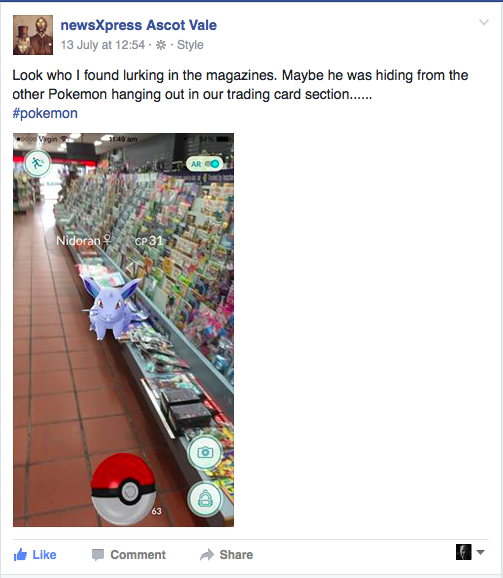This screenshot has height=578, width=503.
Task: Open the post options chevron menu
Action: [x=483, y=22]
